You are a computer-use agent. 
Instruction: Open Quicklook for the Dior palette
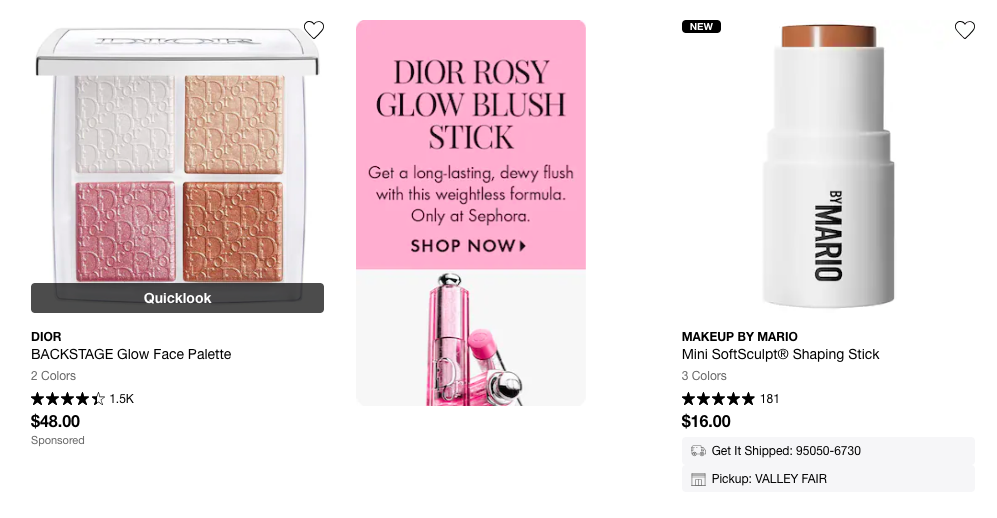[177, 298]
